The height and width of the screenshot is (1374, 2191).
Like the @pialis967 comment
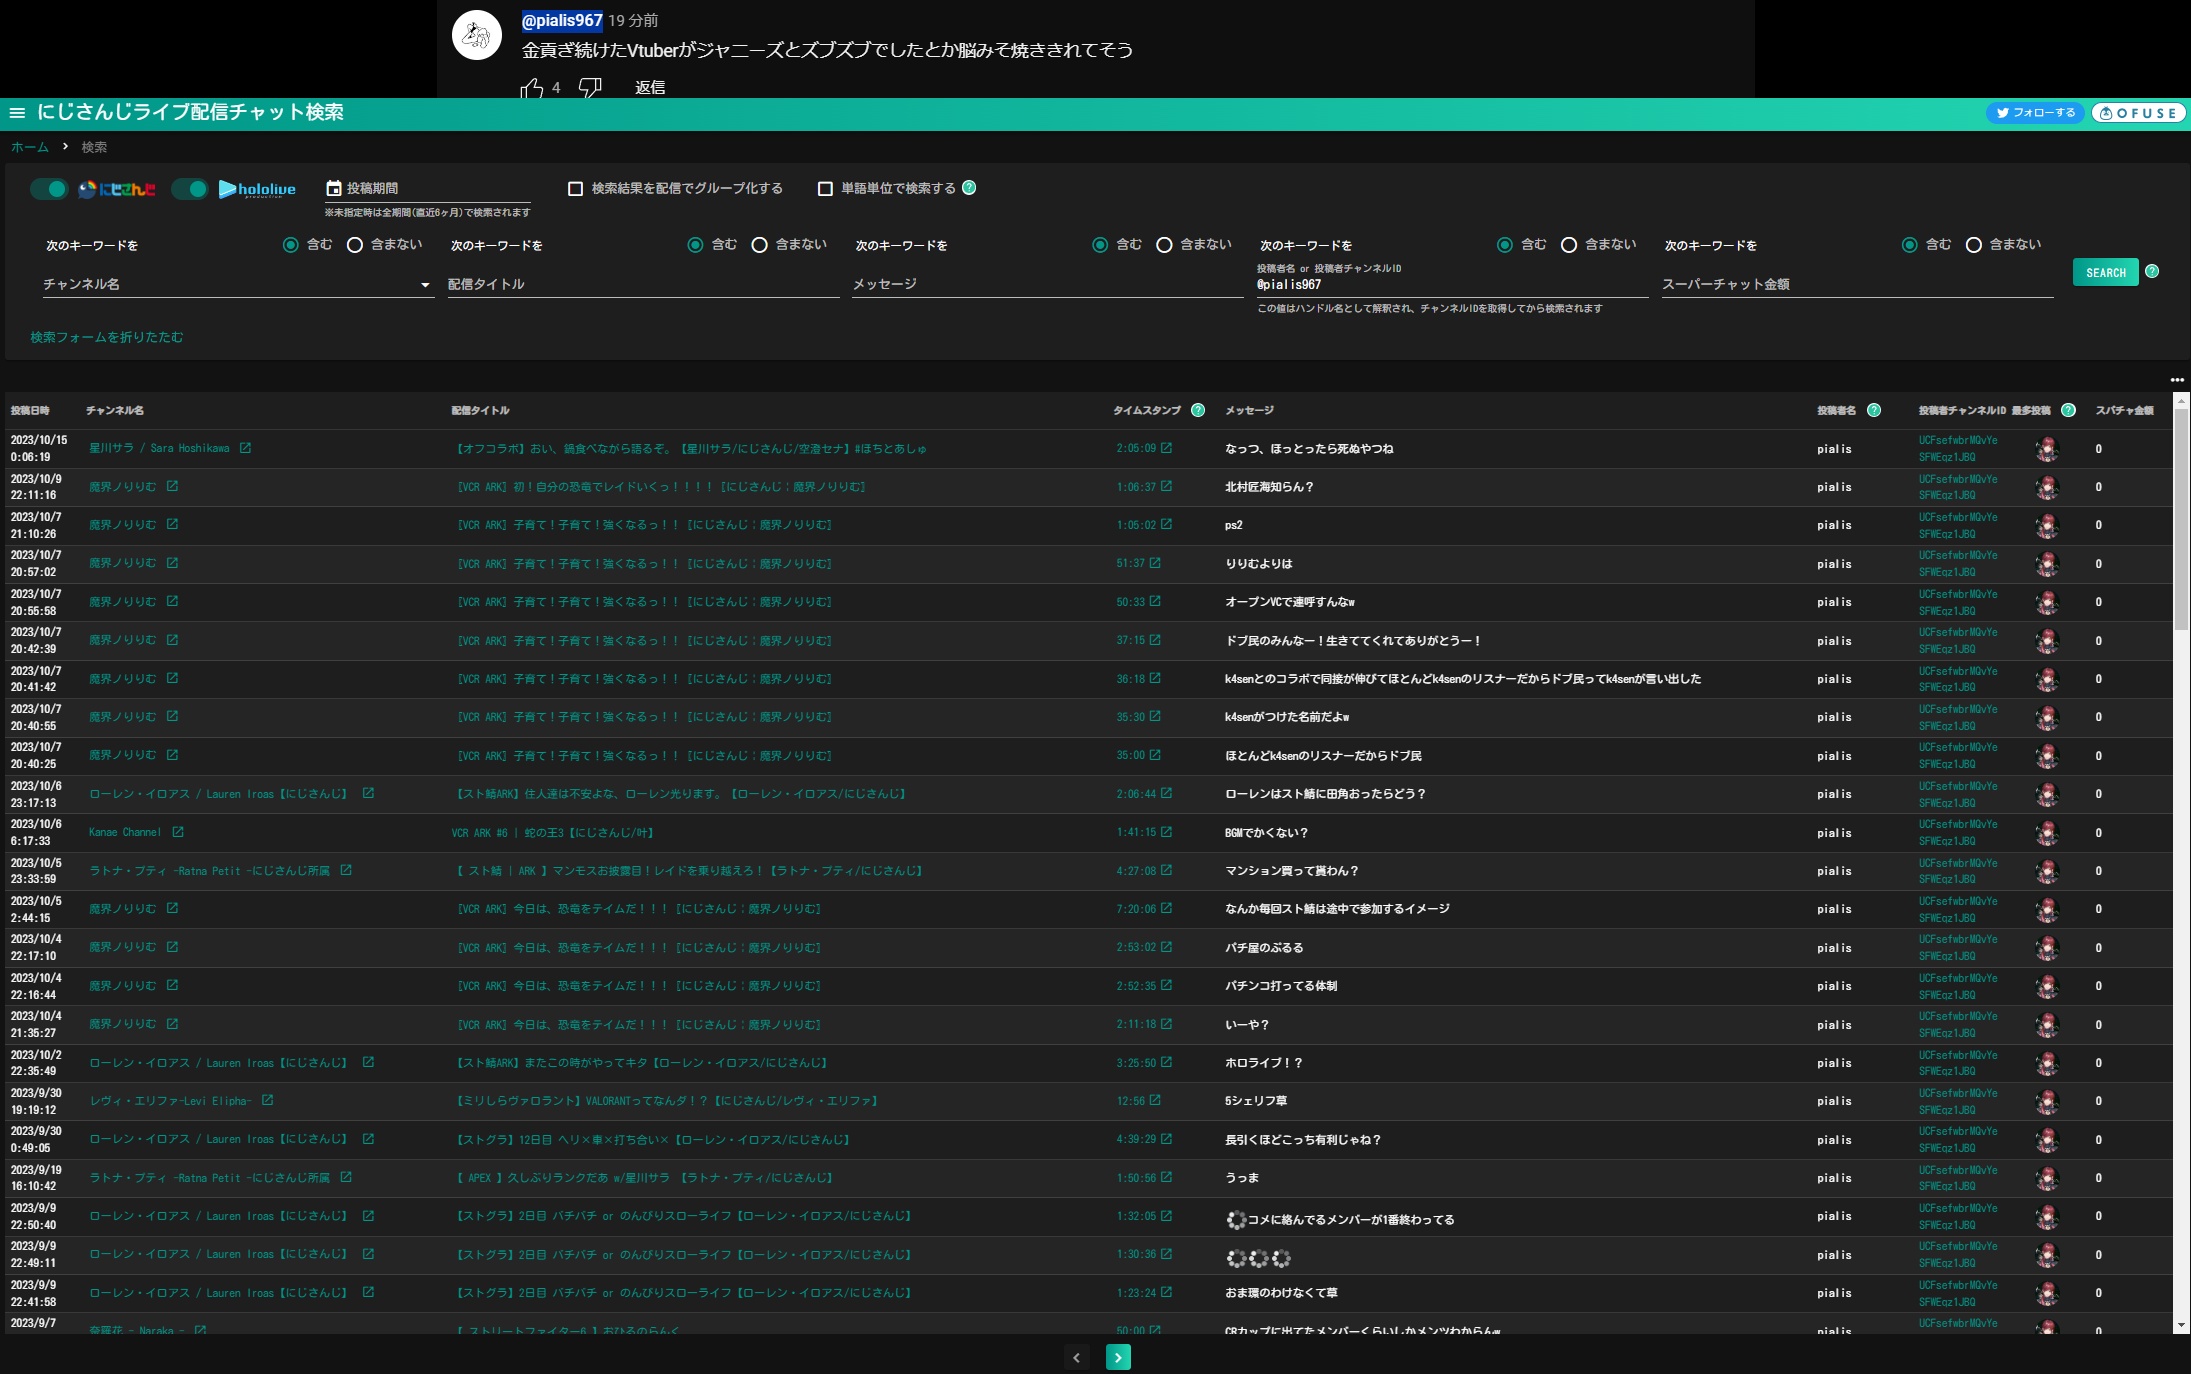coord(532,88)
